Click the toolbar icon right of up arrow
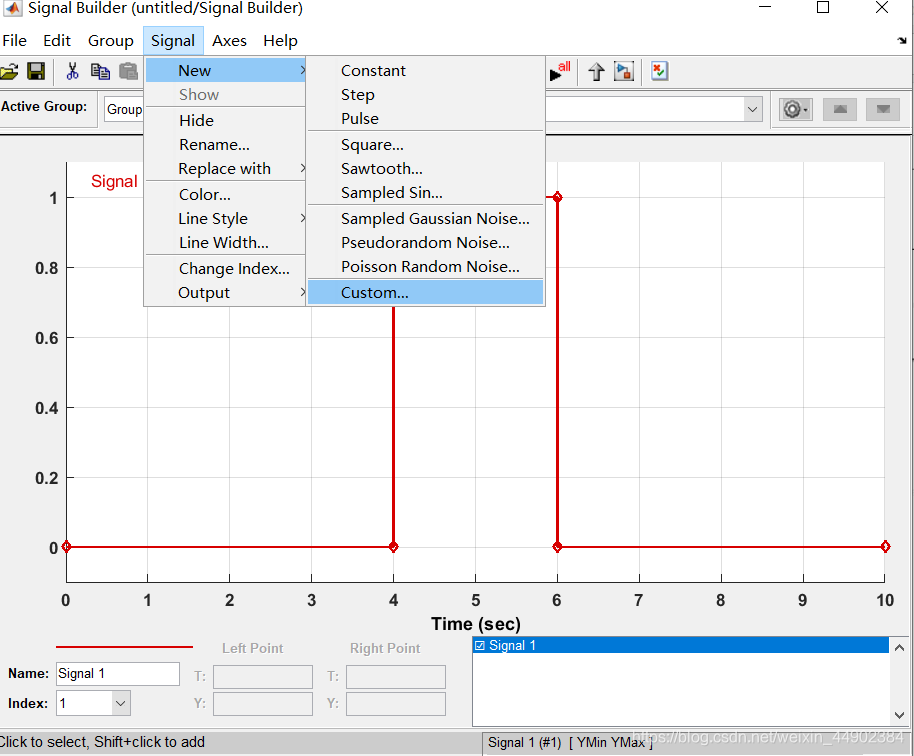Screen dimensions: 914x756 (x=624, y=71)
